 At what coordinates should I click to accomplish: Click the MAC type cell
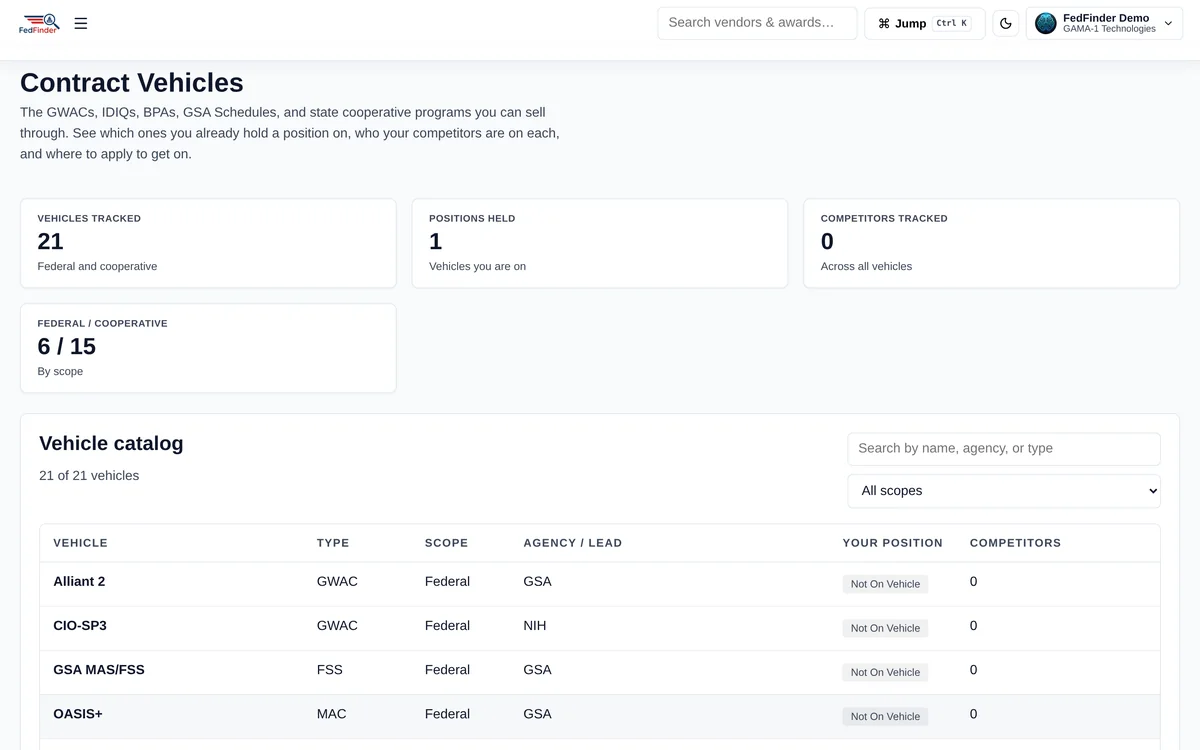tap(333, 714)
